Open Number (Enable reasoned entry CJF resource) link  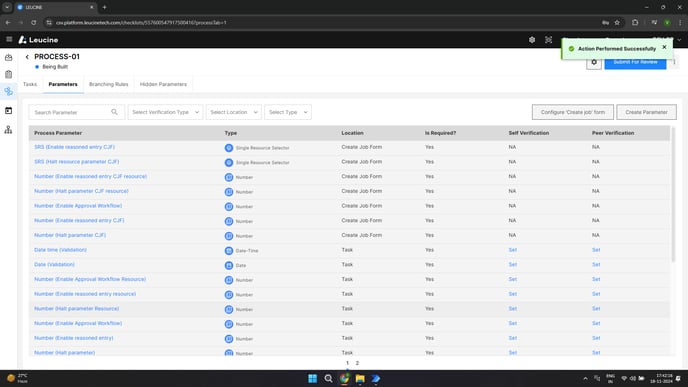point(90,176)
